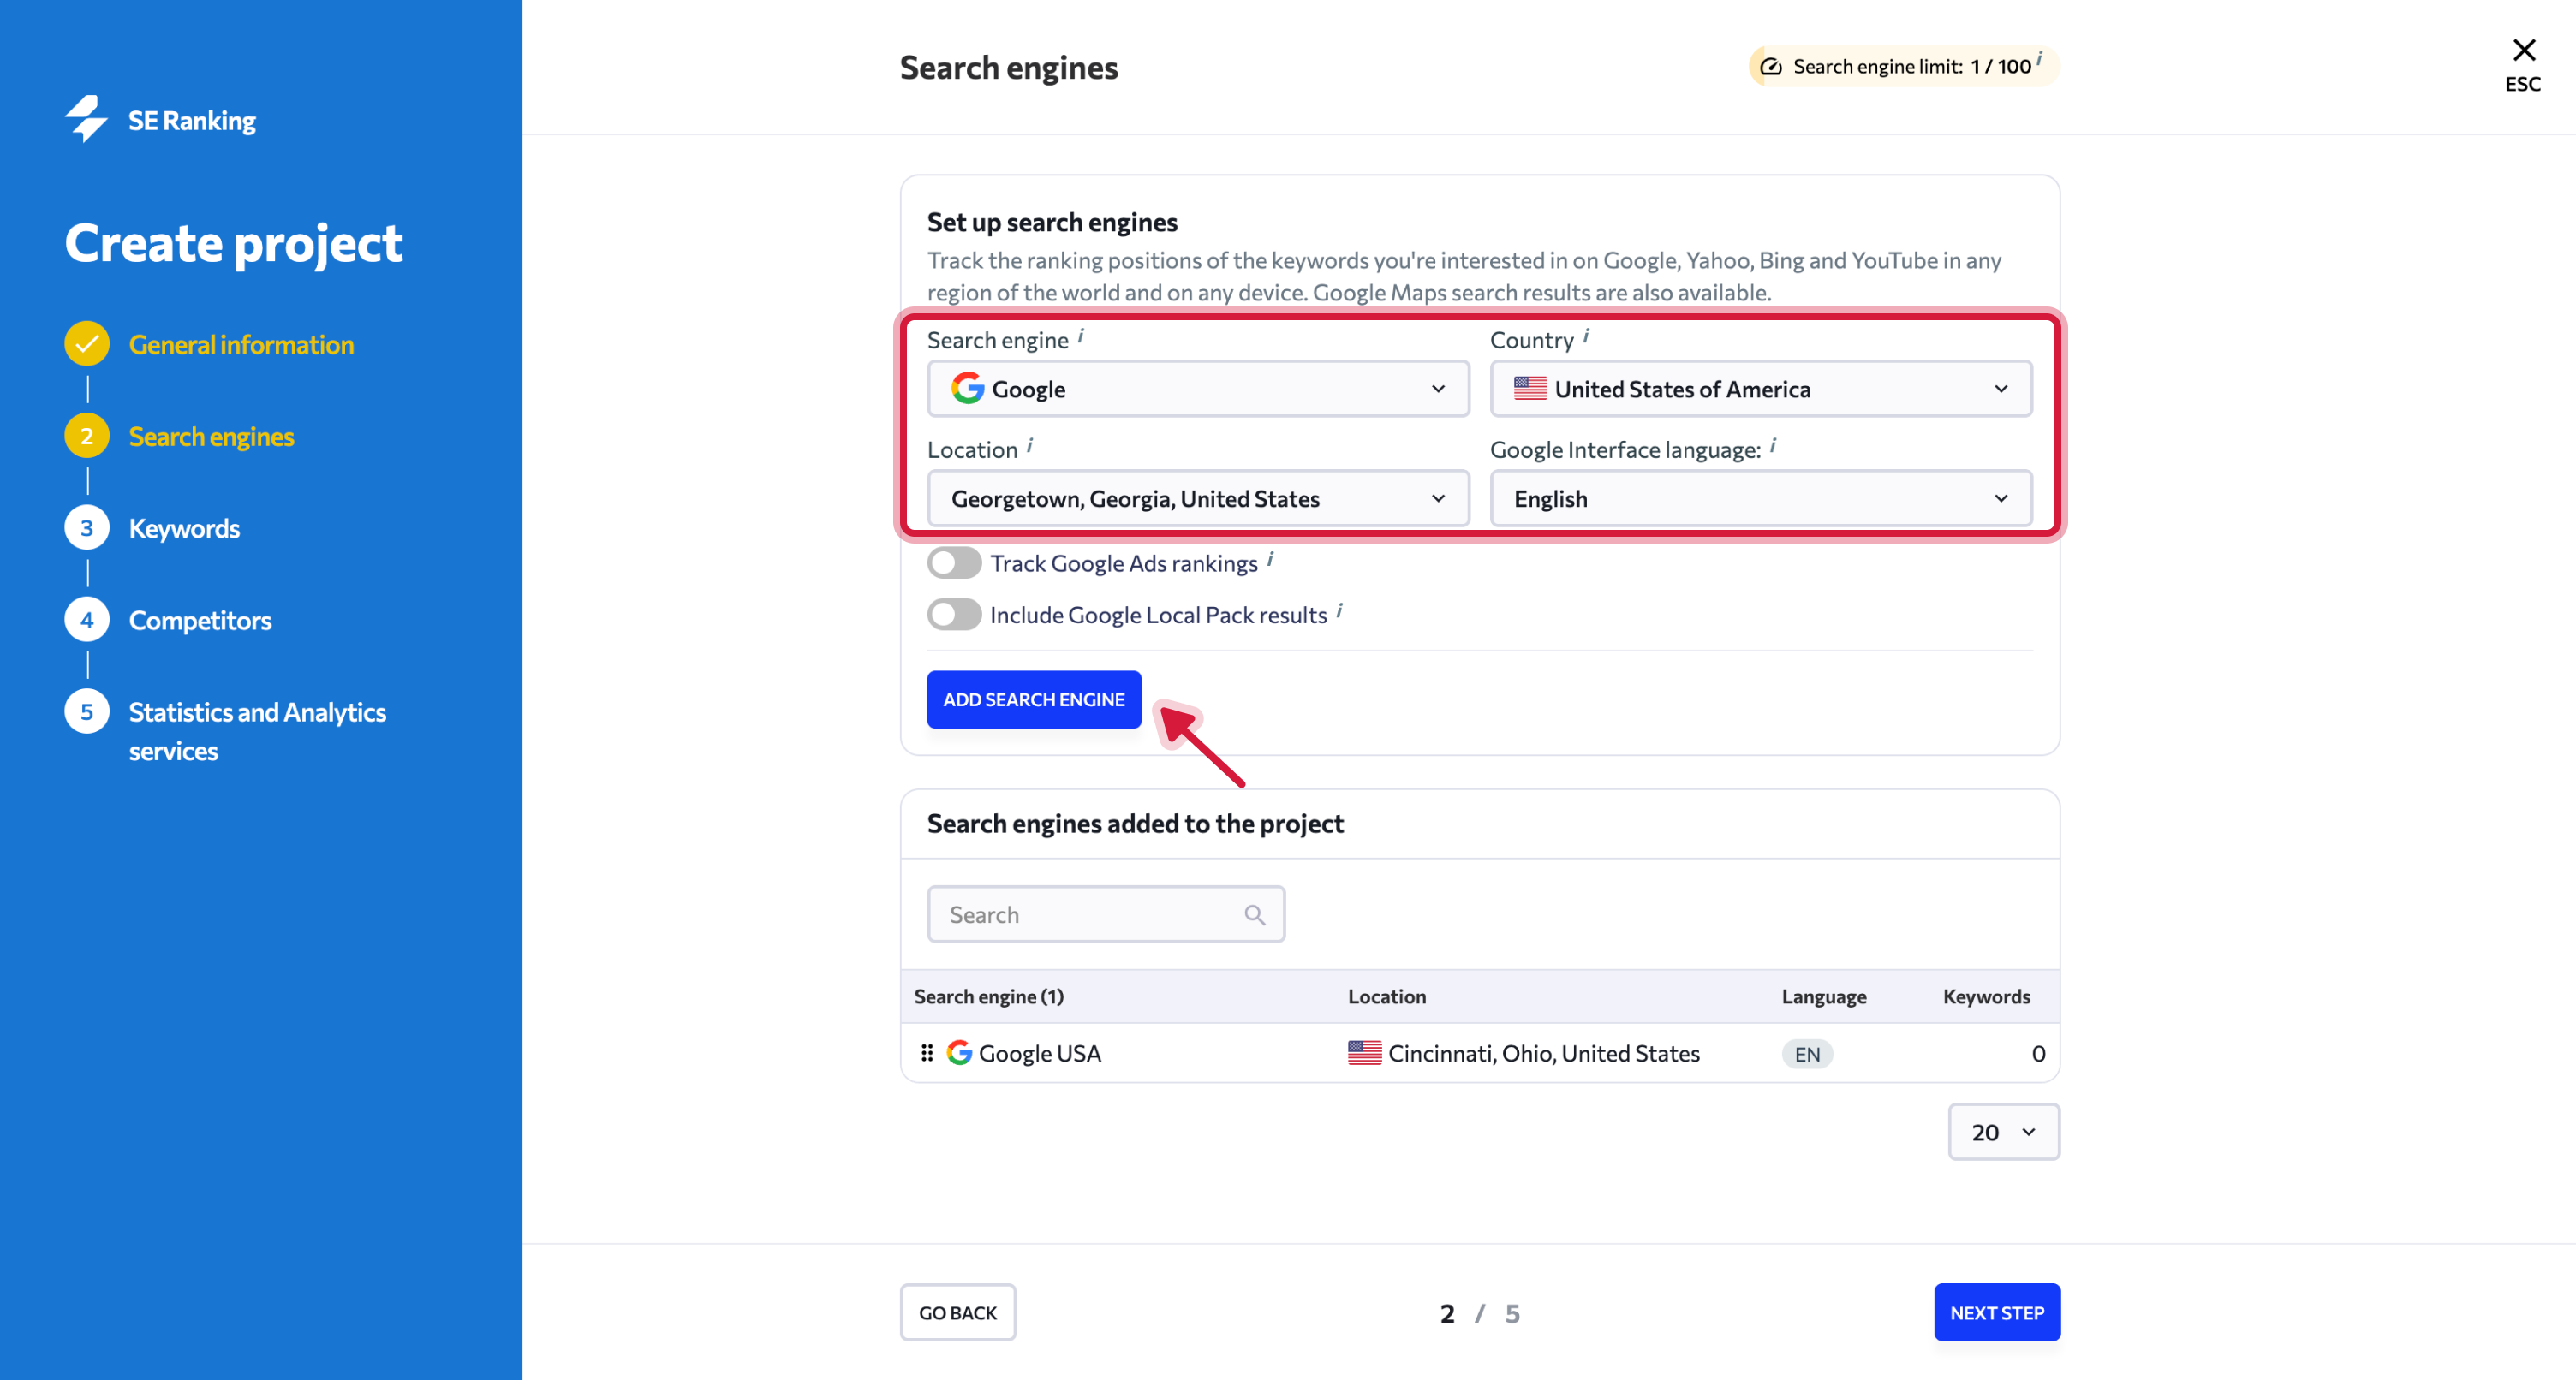Click info icon by search engine limit
This screenshot has width=2576, height=1380.
coord(2039,59)
